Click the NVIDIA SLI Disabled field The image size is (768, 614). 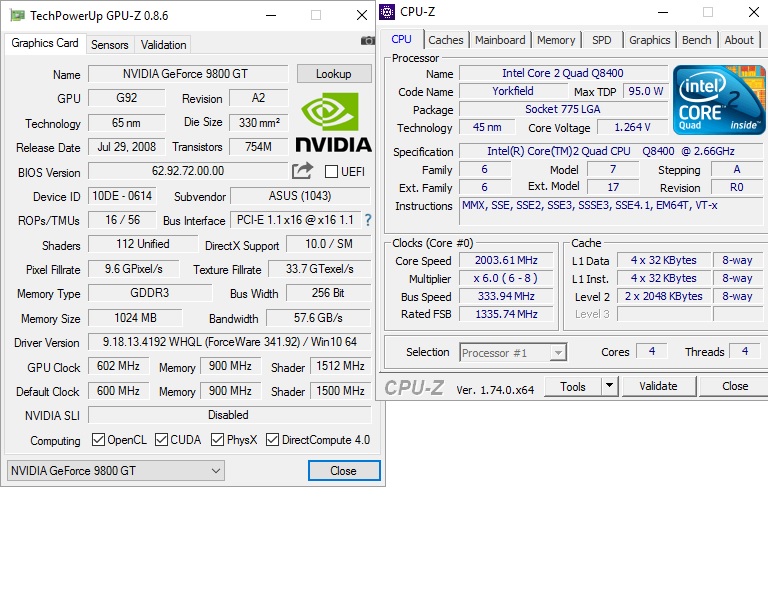[229, 415]
